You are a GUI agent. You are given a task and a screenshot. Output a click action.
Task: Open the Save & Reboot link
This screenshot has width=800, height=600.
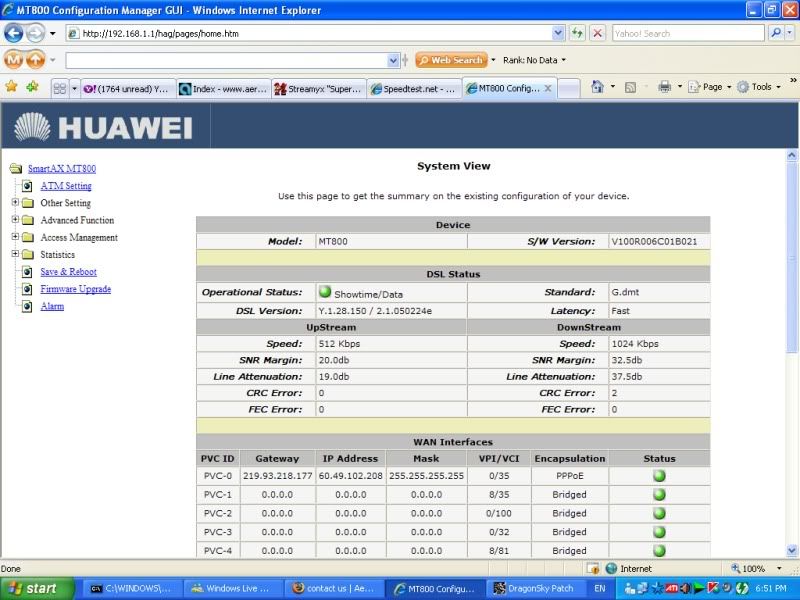(68, 272)
